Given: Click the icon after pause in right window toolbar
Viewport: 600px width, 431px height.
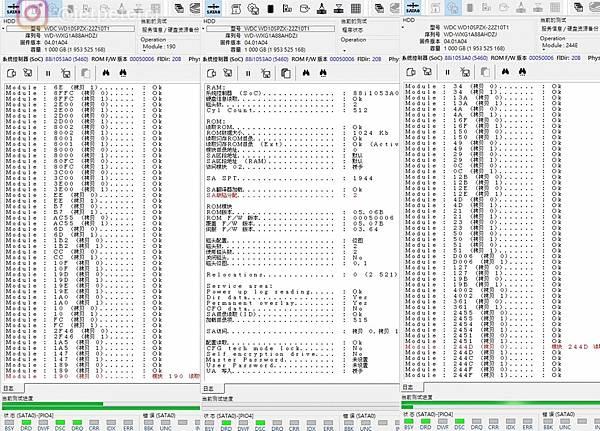Looking at the screenshot, I should [465, 72].
